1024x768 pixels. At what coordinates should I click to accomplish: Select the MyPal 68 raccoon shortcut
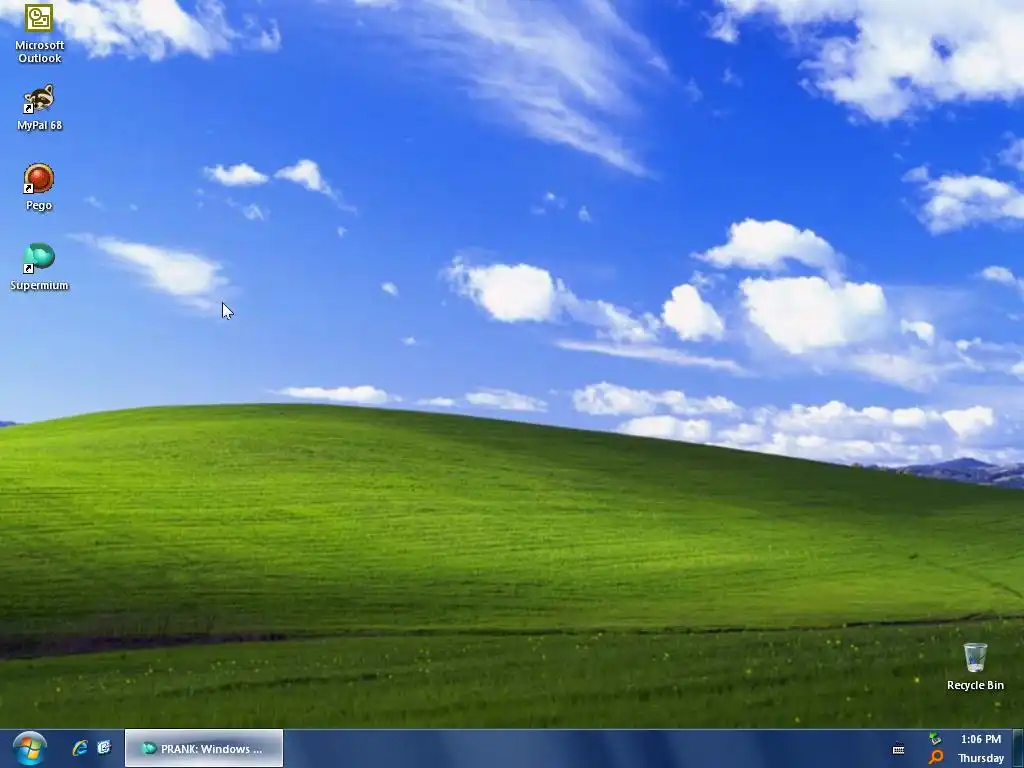pyautogui.click(x=39, y=108)
